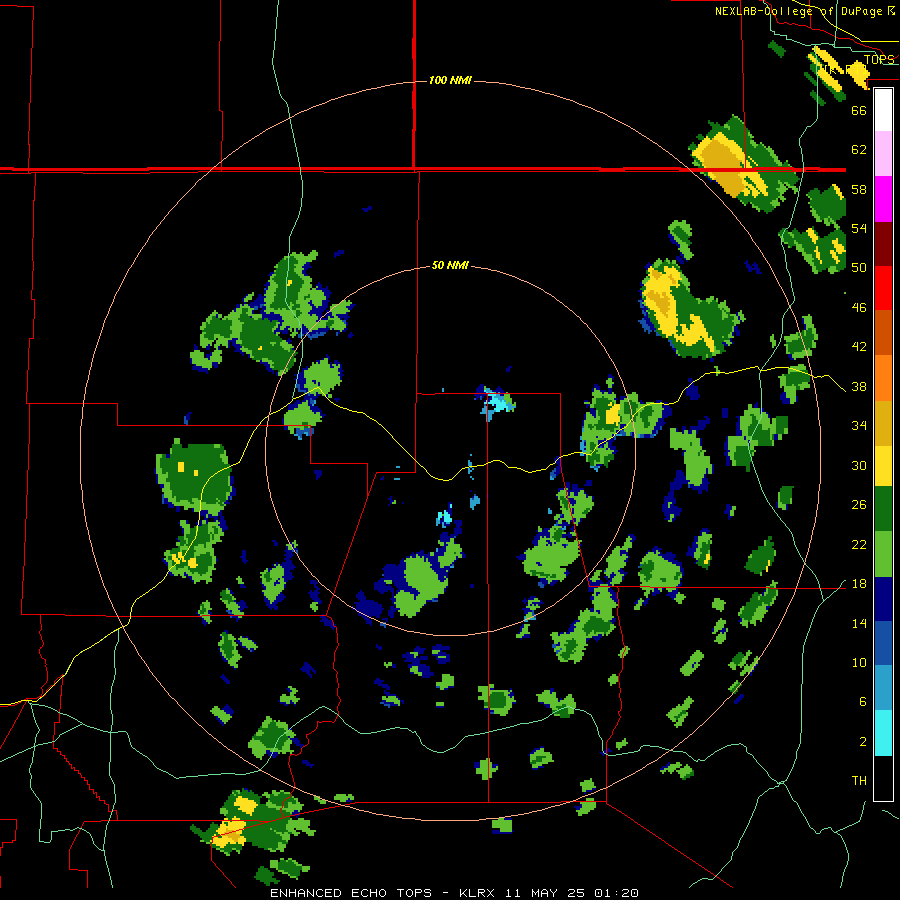Viewport: 900px width, 900px height.
Task: Click the navy blue legend color band
Action: coord(883,599)
